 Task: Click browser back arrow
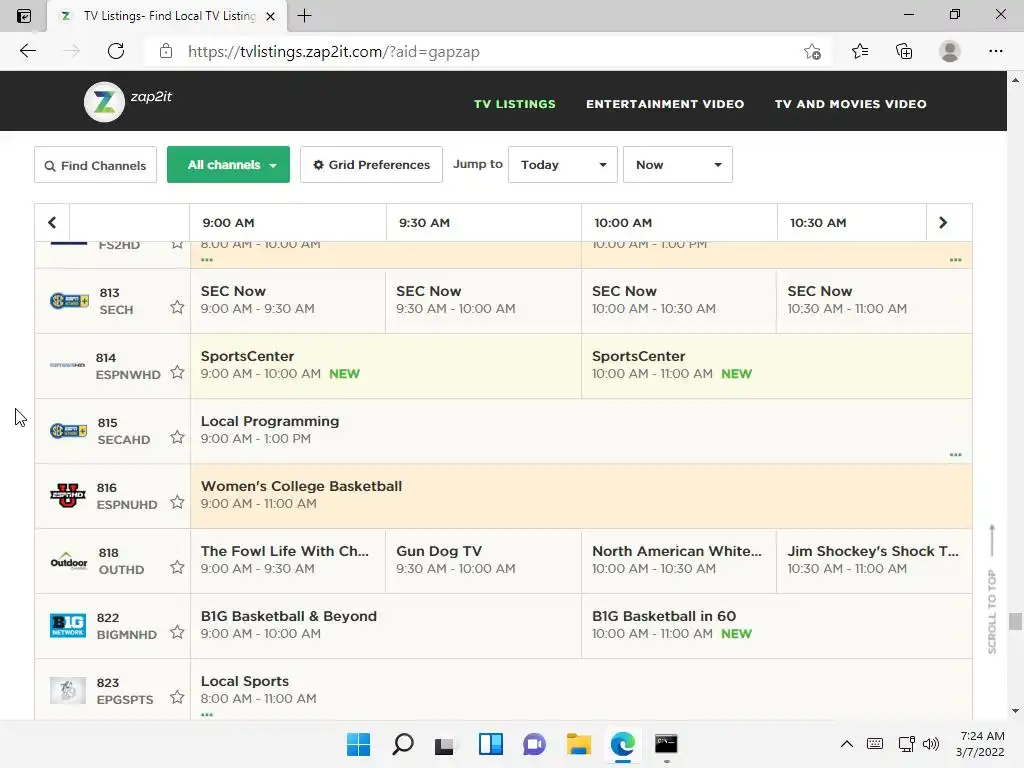point(27,51)
